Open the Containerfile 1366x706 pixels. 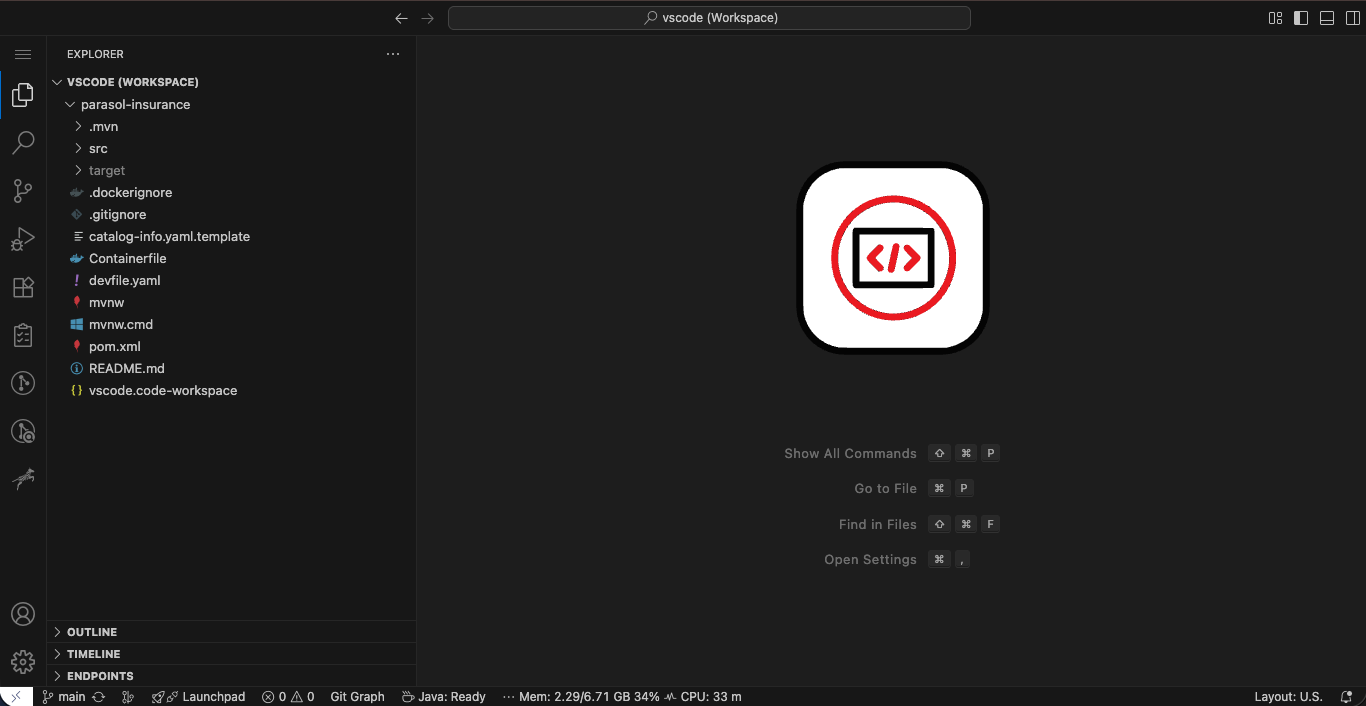[232, 258]
